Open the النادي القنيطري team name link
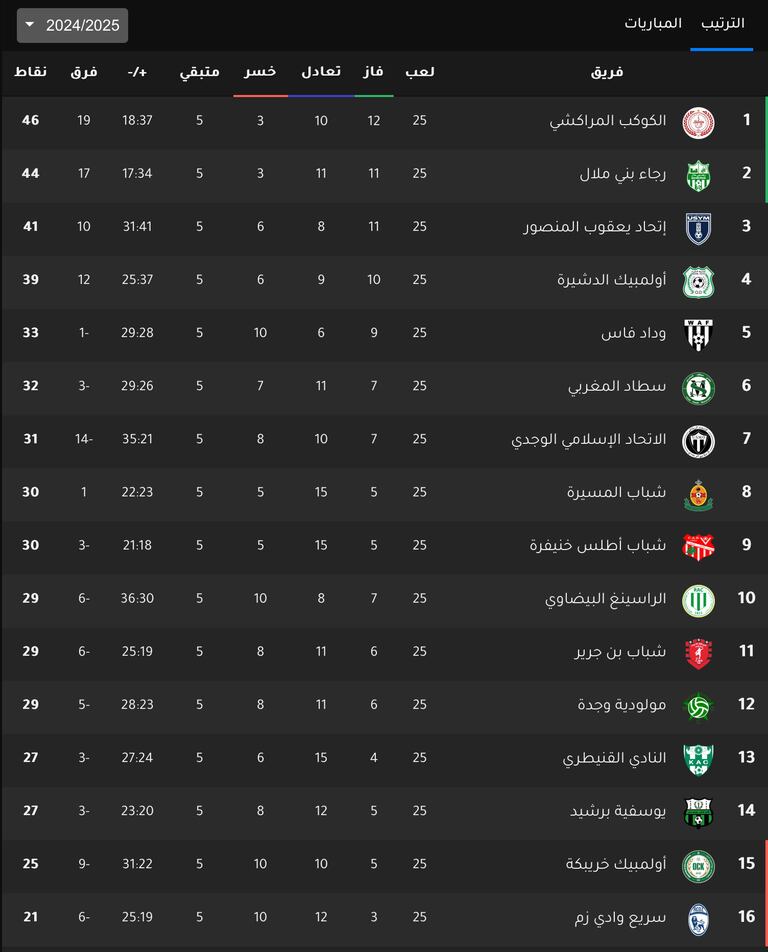This screenshot has height=952, width=768. click(x=614, y=757)
